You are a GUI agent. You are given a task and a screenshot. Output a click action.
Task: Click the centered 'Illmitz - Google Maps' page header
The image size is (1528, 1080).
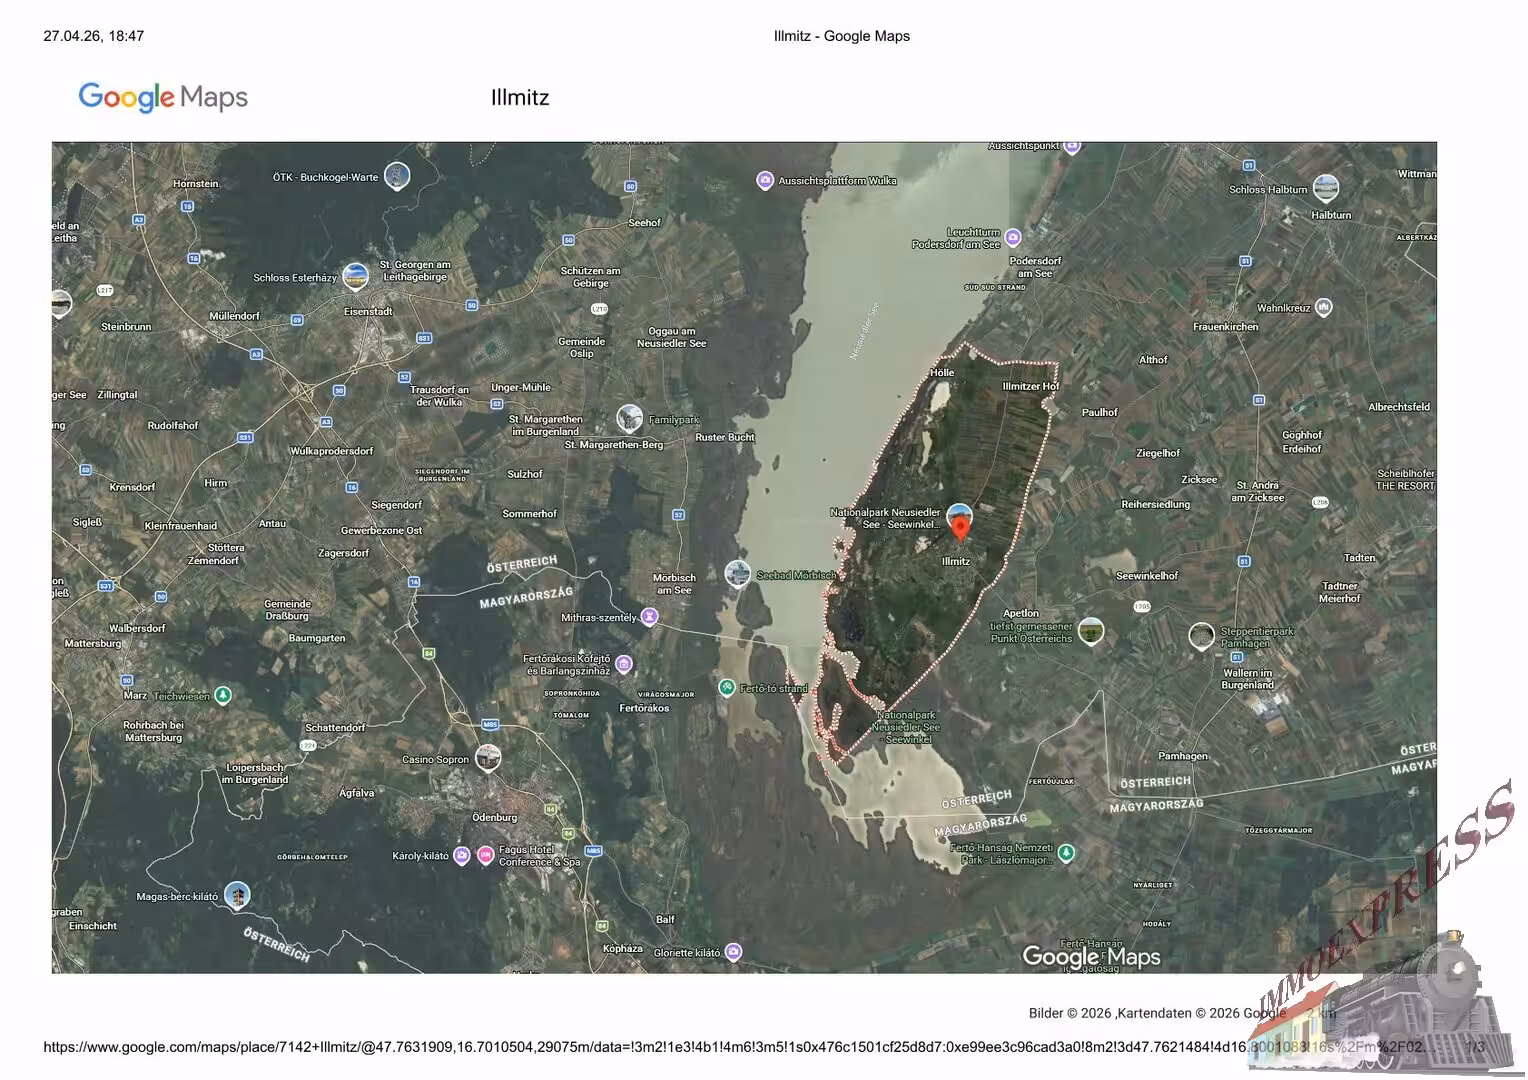pyautogui.click(x=842, y=36)
